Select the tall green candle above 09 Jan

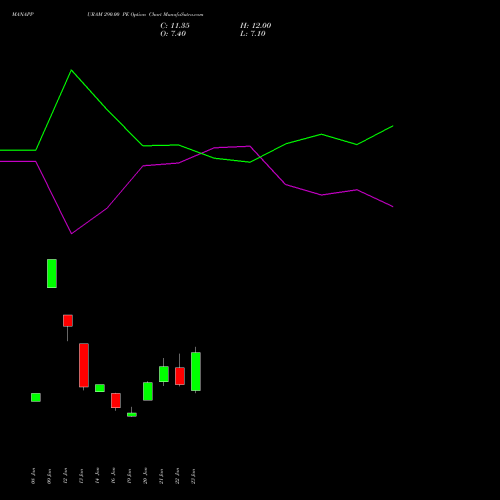click(x=52, y=273)
